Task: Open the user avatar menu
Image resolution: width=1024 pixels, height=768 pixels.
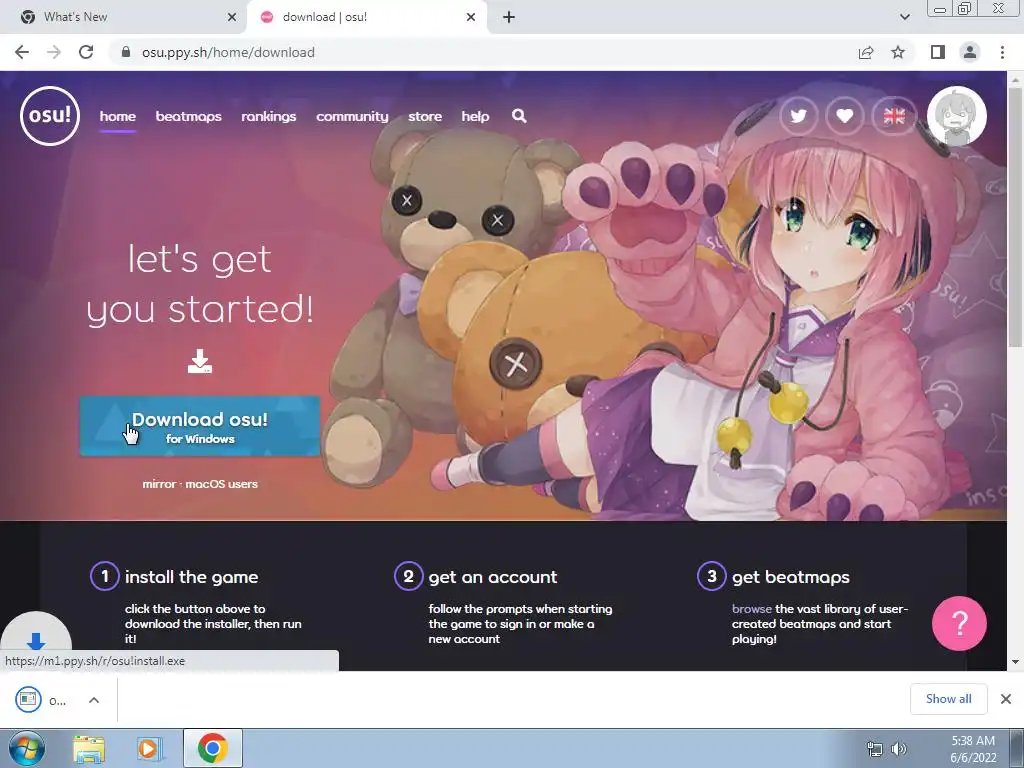Action: point(957,116)
